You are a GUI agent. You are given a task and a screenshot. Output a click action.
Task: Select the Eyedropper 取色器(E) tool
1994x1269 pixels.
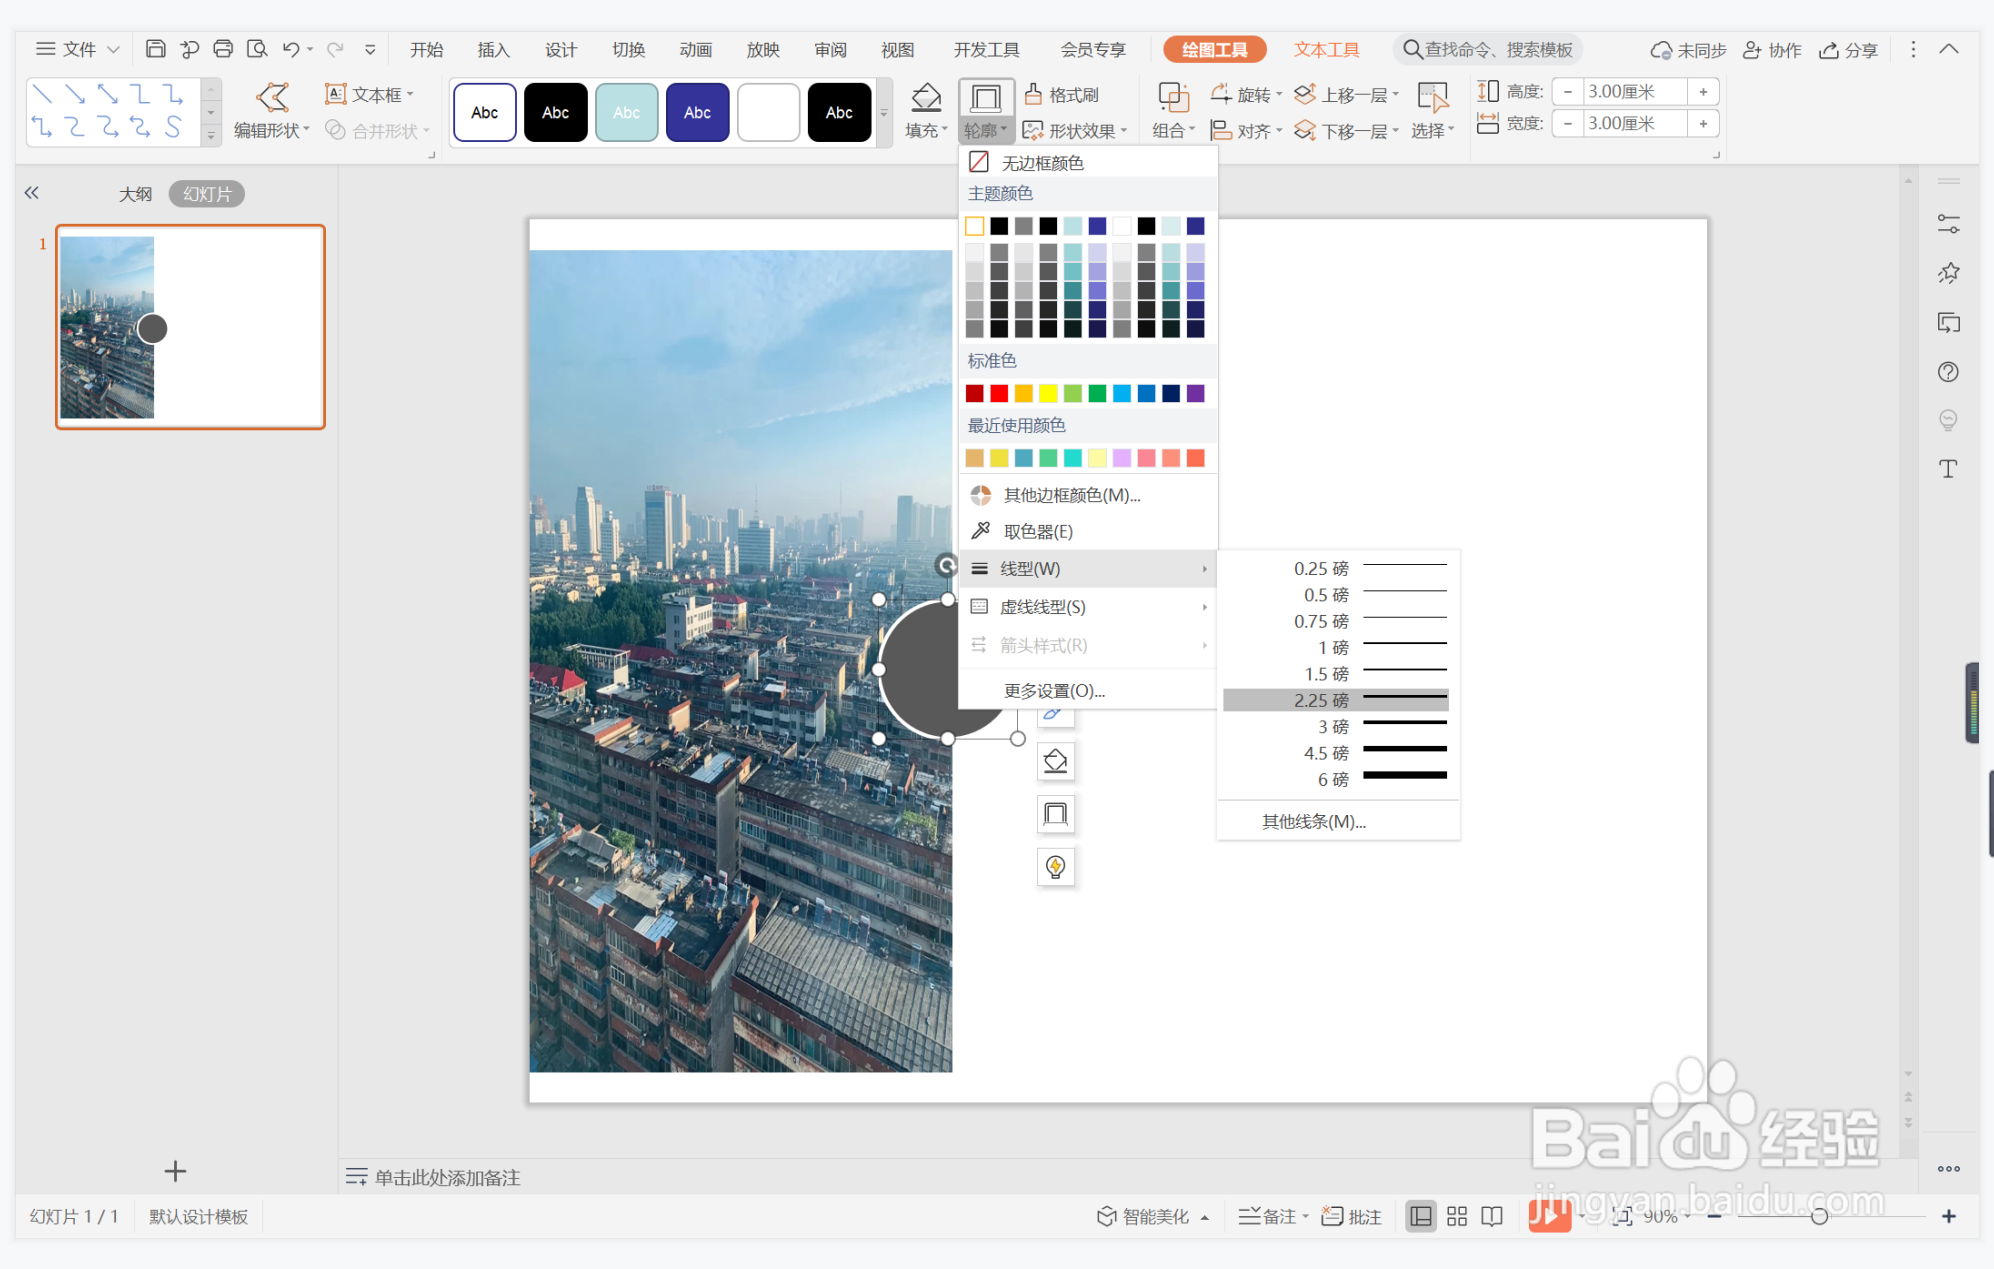point(1038,531)
